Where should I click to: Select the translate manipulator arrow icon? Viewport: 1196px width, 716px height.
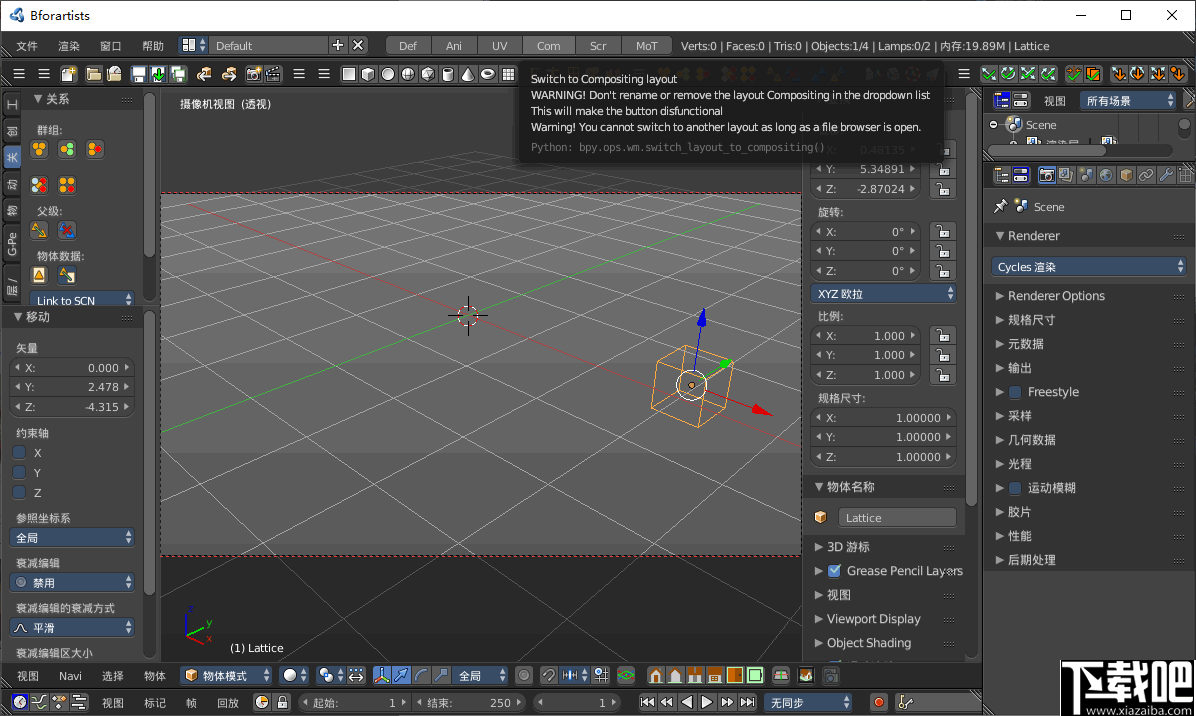pyautogui.click(x=402, y=676)
